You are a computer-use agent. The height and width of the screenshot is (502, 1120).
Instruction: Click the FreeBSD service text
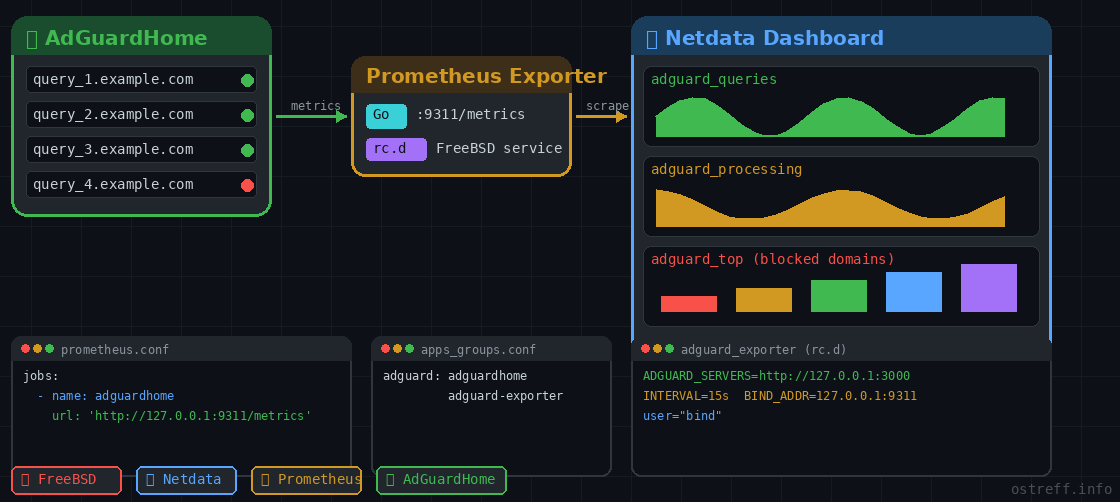click(499, 149)
